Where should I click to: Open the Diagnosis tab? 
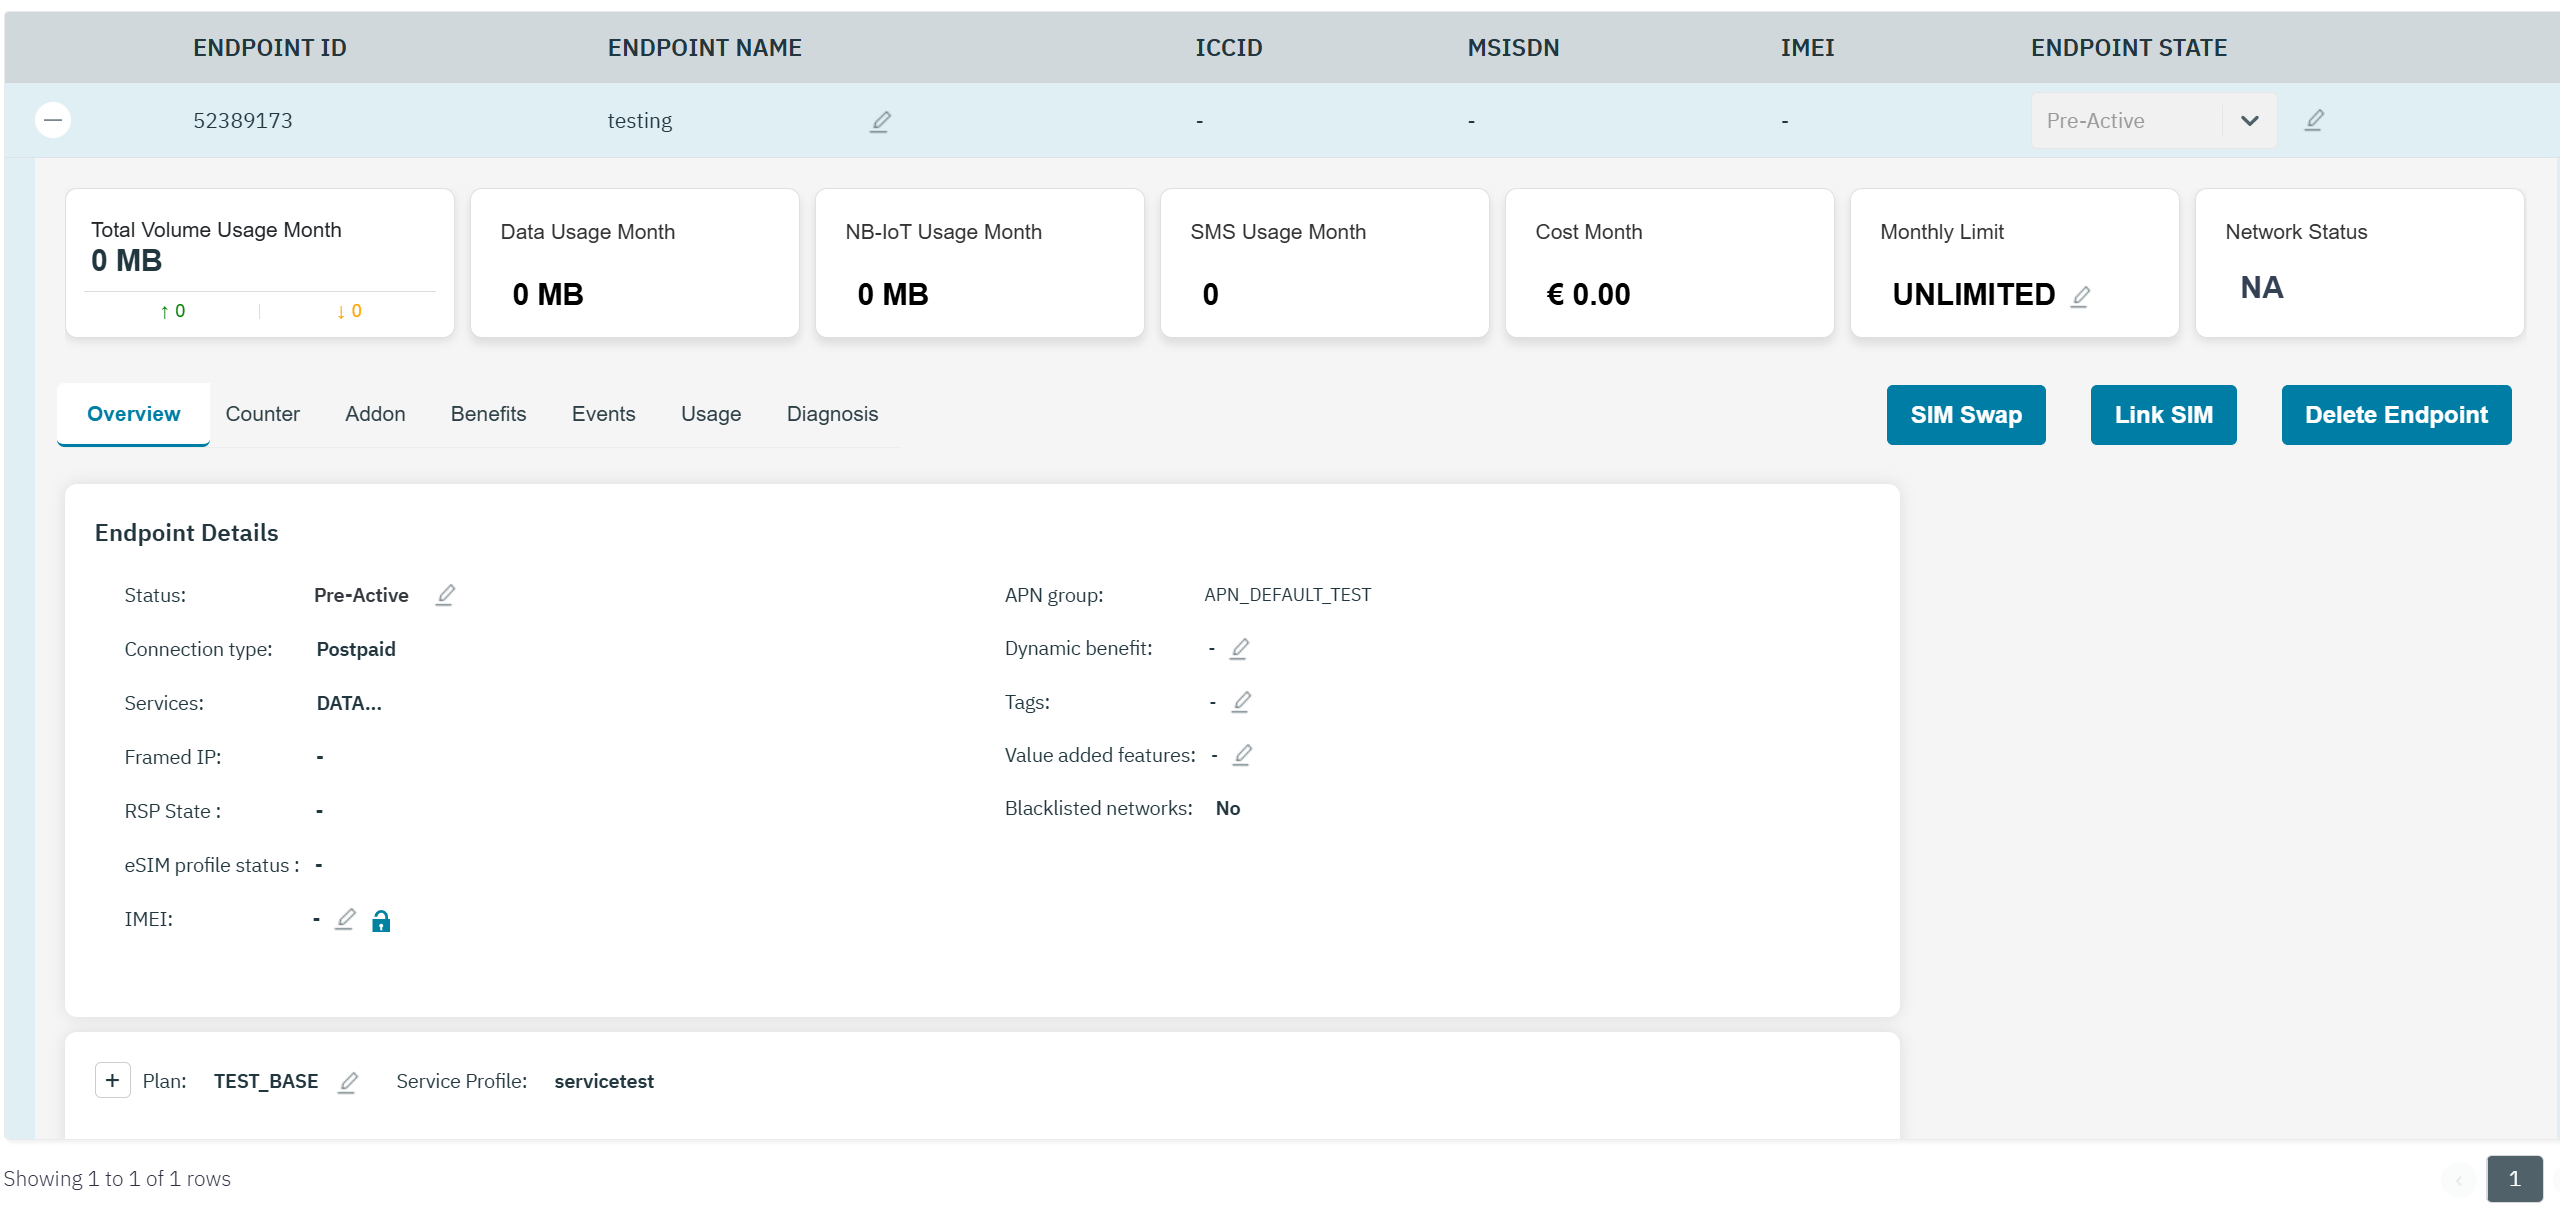832,414
